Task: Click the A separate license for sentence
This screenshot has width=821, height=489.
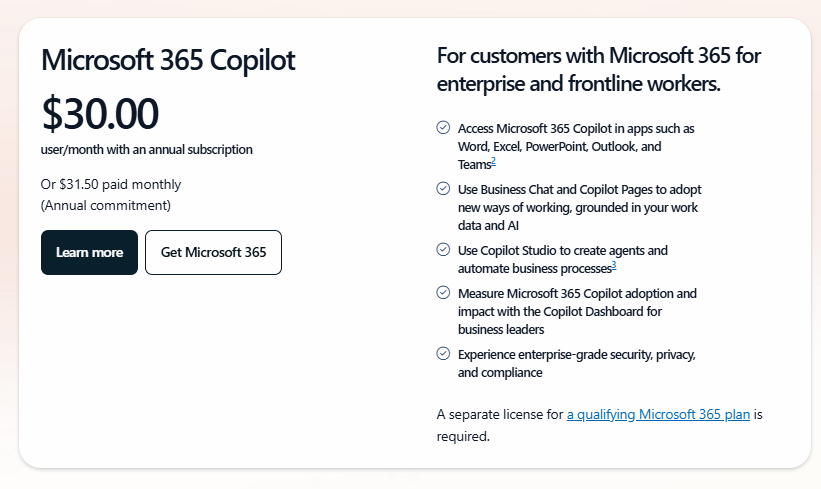Action: pos(600,425)
